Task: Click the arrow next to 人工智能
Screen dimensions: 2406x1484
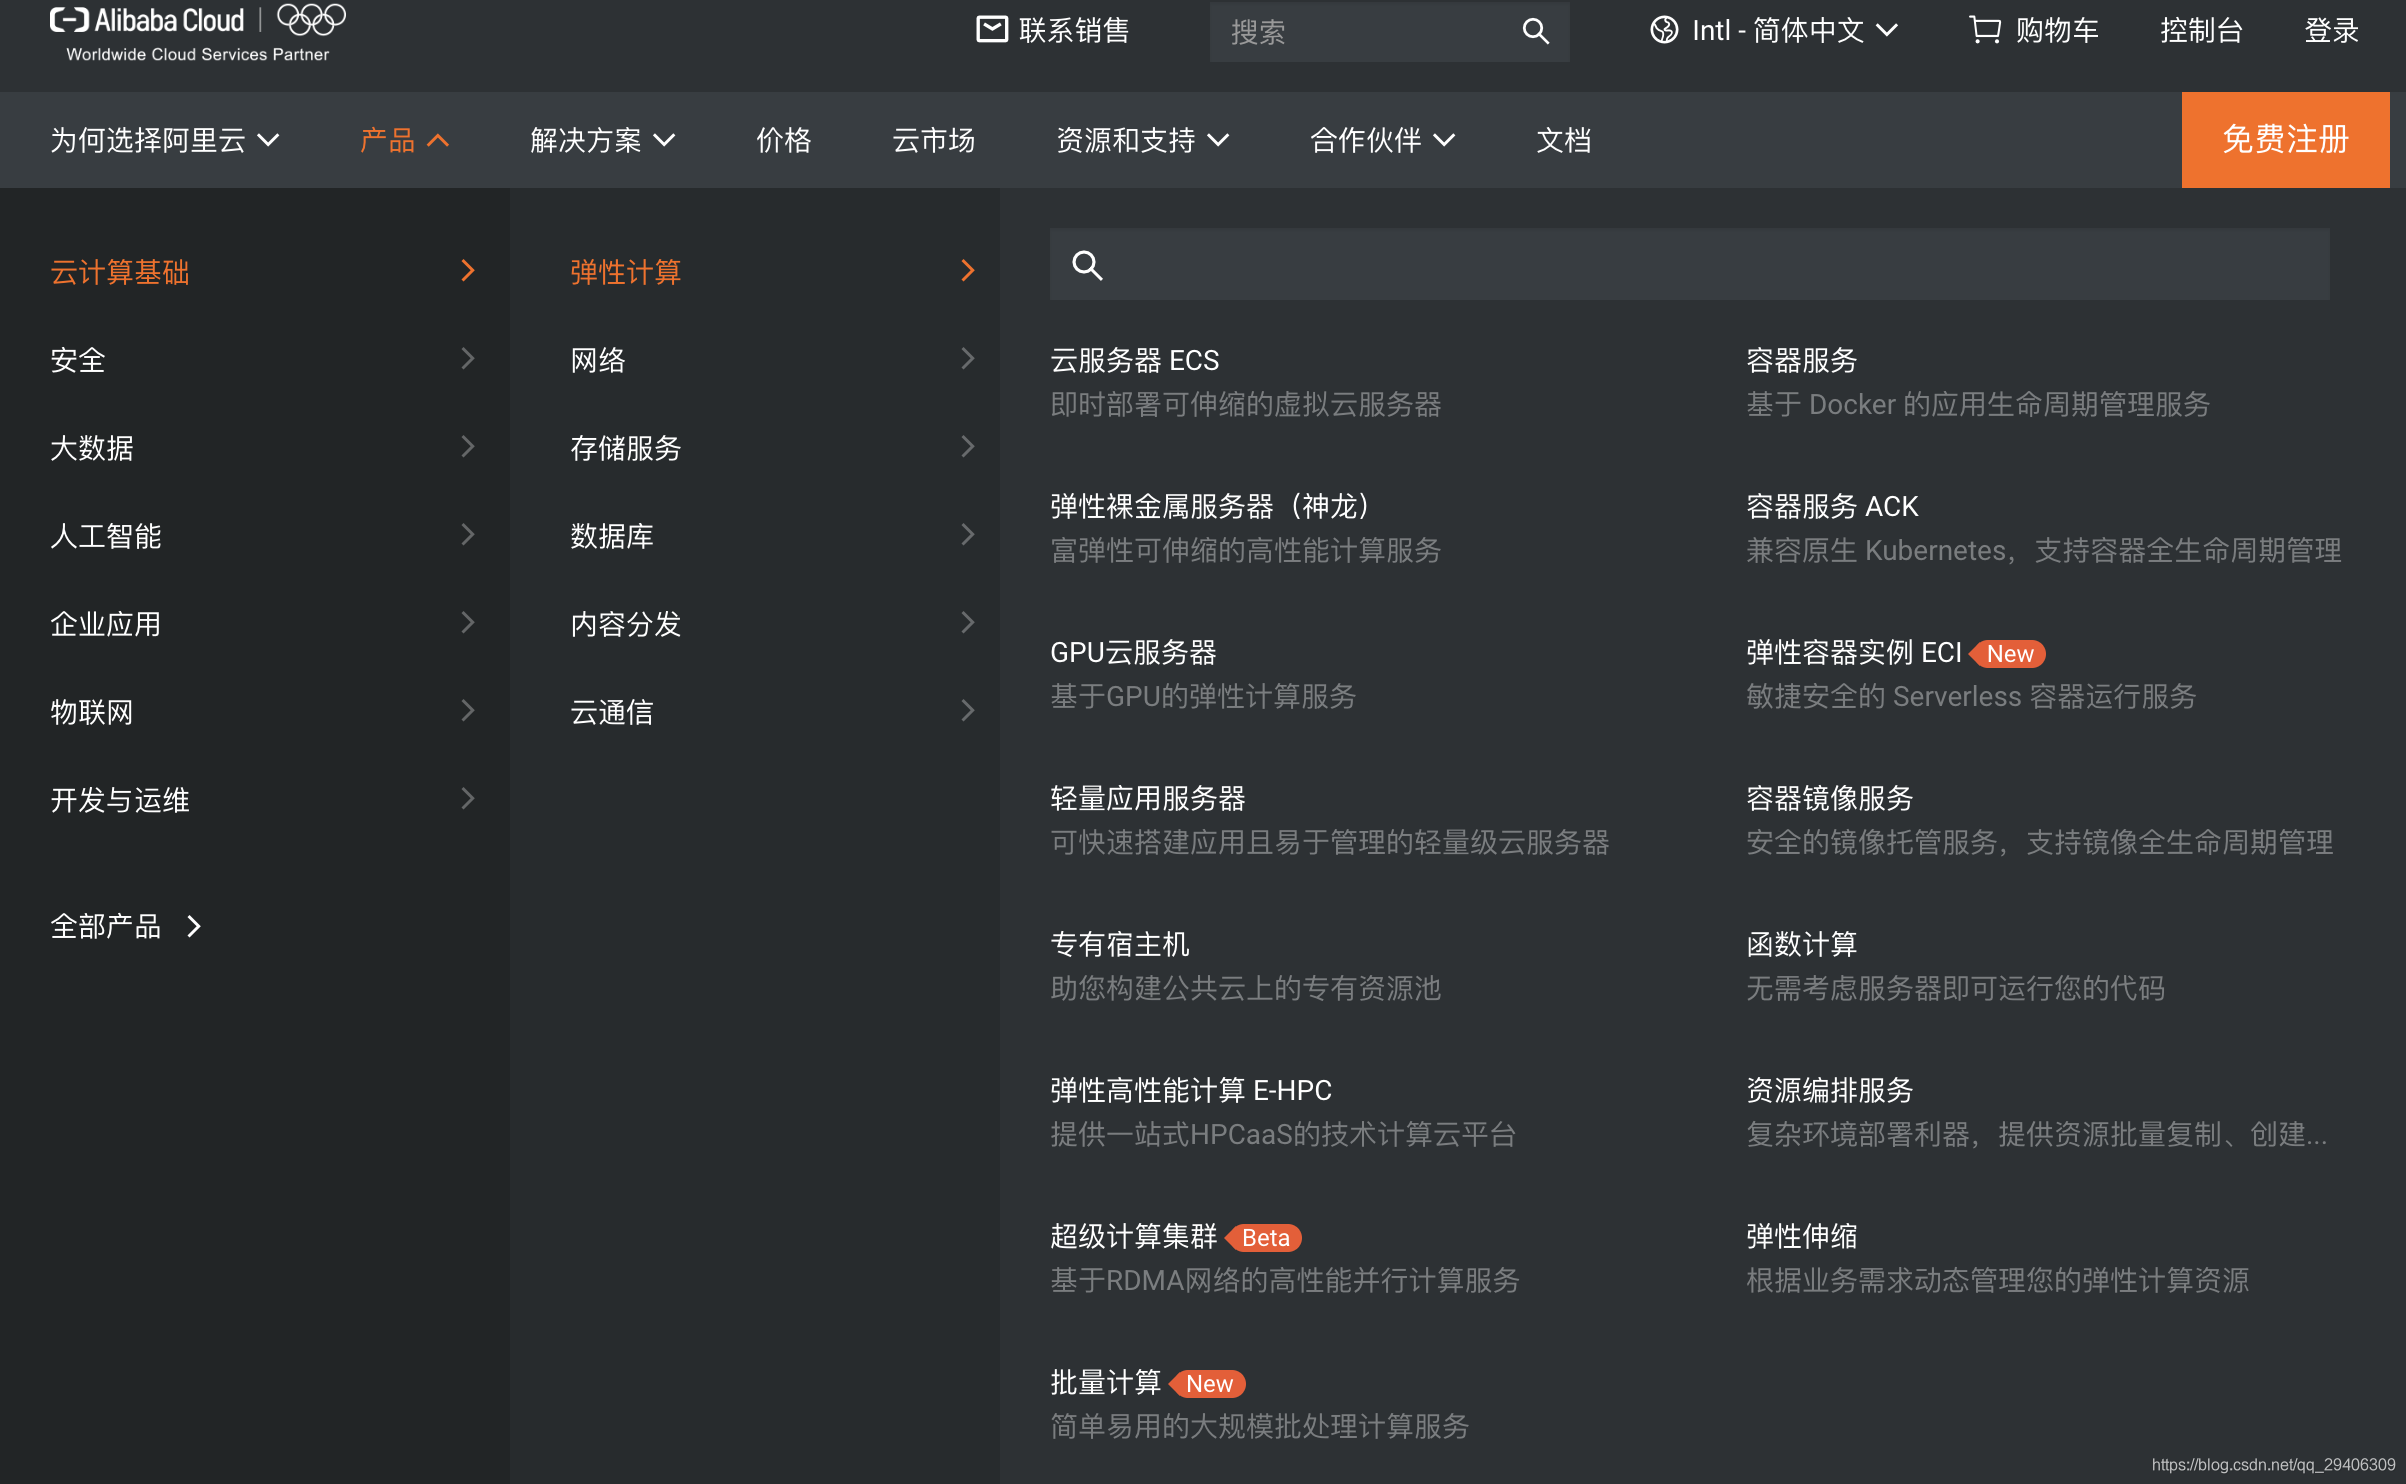Action: point(467,534)
